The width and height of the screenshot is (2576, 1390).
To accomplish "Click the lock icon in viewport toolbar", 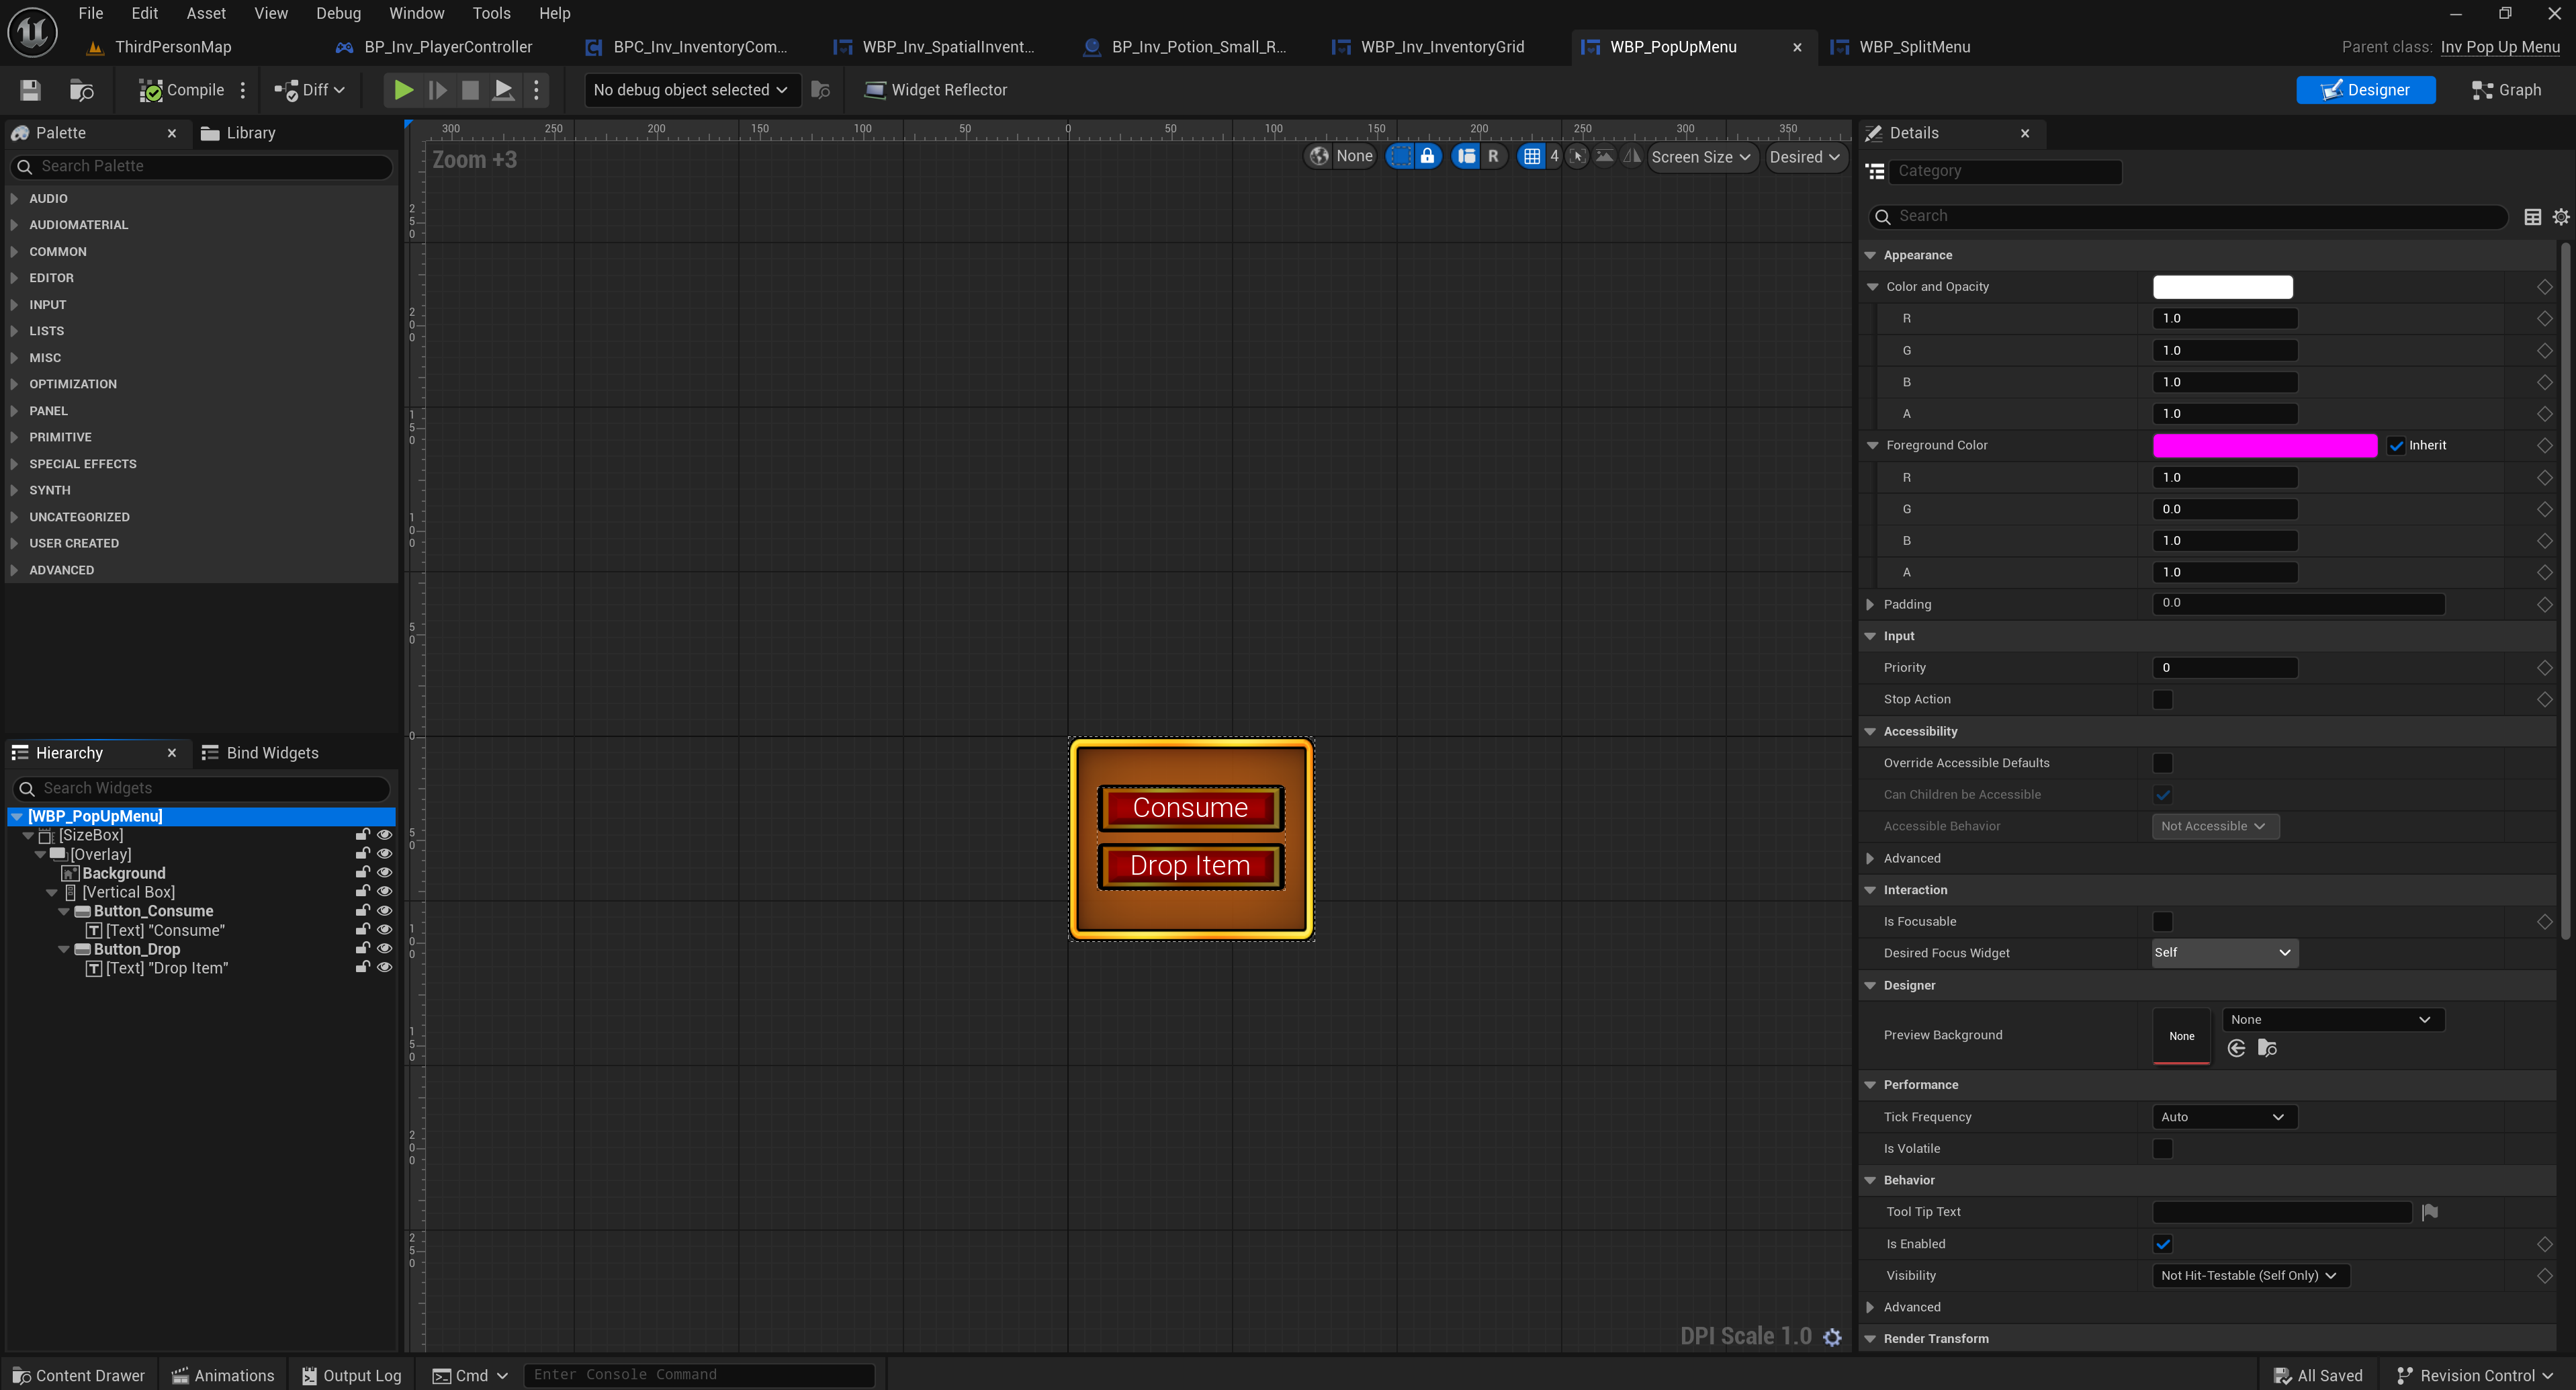I will pos(1427,156).
